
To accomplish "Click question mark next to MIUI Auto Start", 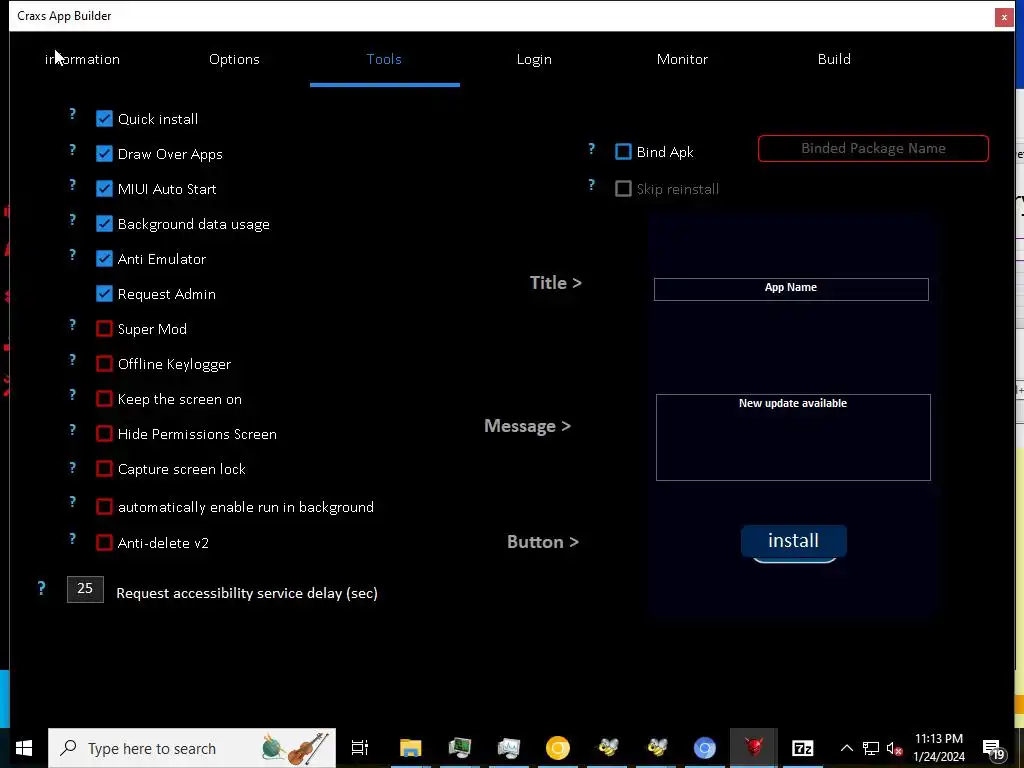I will point(72,185).
